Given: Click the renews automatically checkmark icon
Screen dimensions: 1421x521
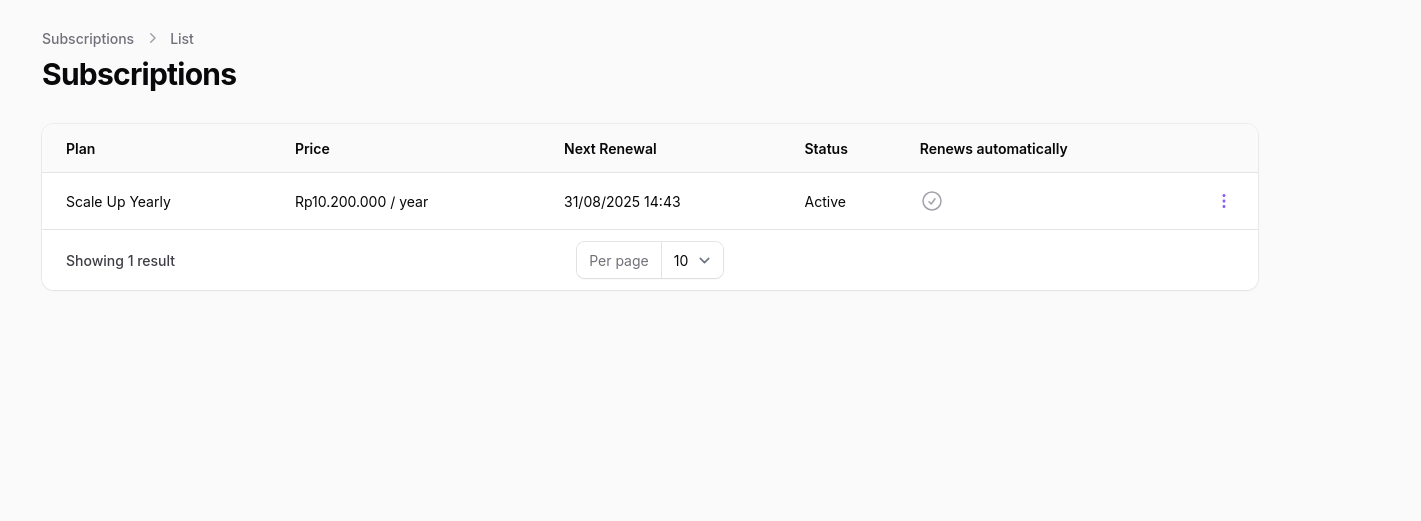Looking at the screenshot, I should [x=932, y=201].
